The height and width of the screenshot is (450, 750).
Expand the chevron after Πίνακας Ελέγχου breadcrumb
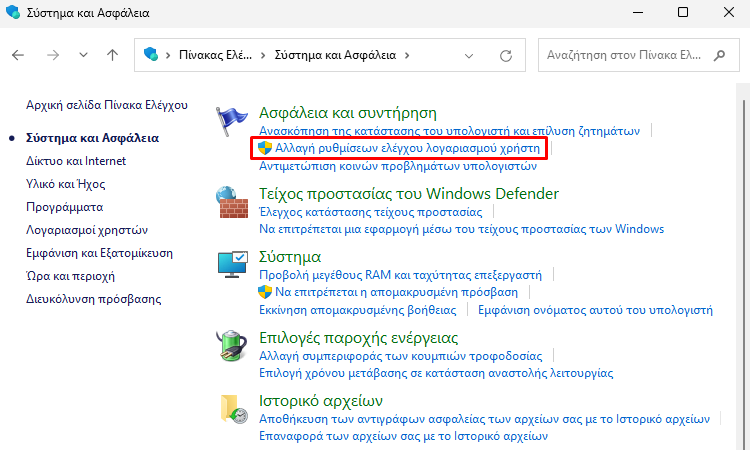[x=263, y=54]
